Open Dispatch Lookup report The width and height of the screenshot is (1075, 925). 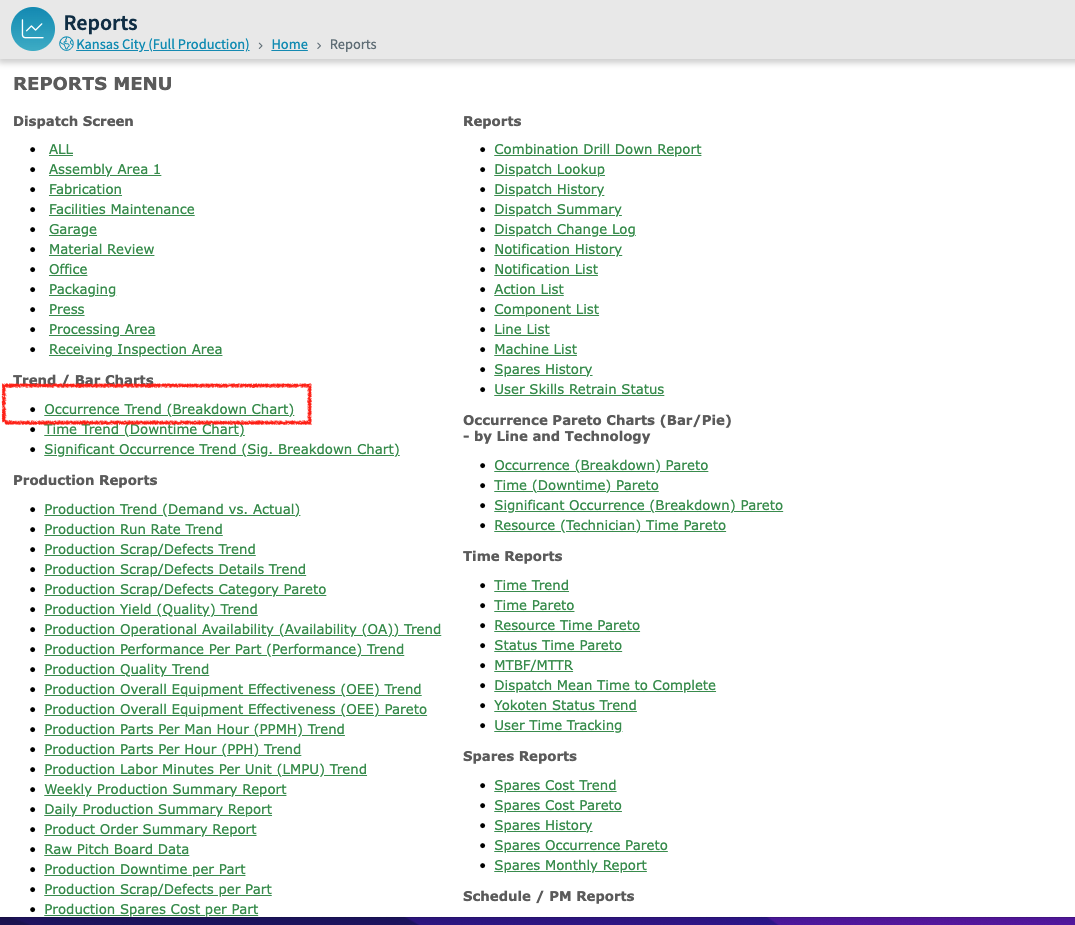pyautogui.click(x=549, y=169)
